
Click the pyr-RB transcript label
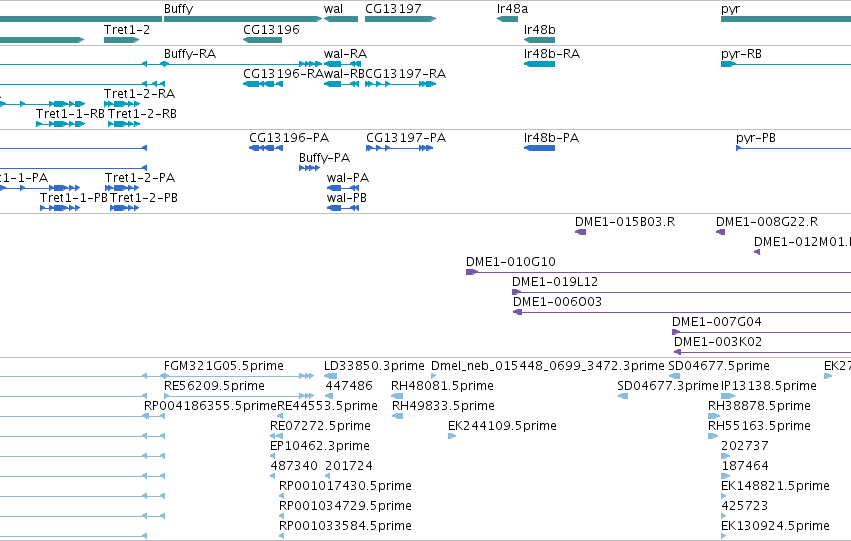(x=741, y=54)
